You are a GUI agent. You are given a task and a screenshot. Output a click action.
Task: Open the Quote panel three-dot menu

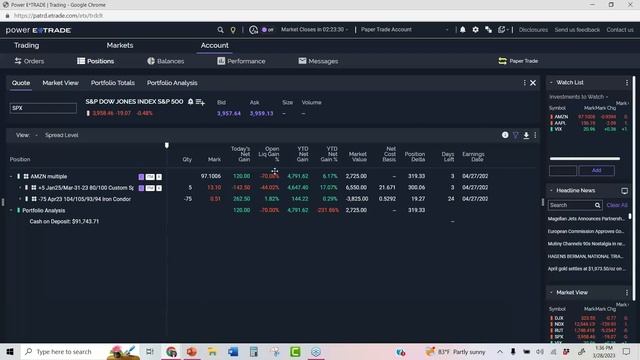(524, 83)
